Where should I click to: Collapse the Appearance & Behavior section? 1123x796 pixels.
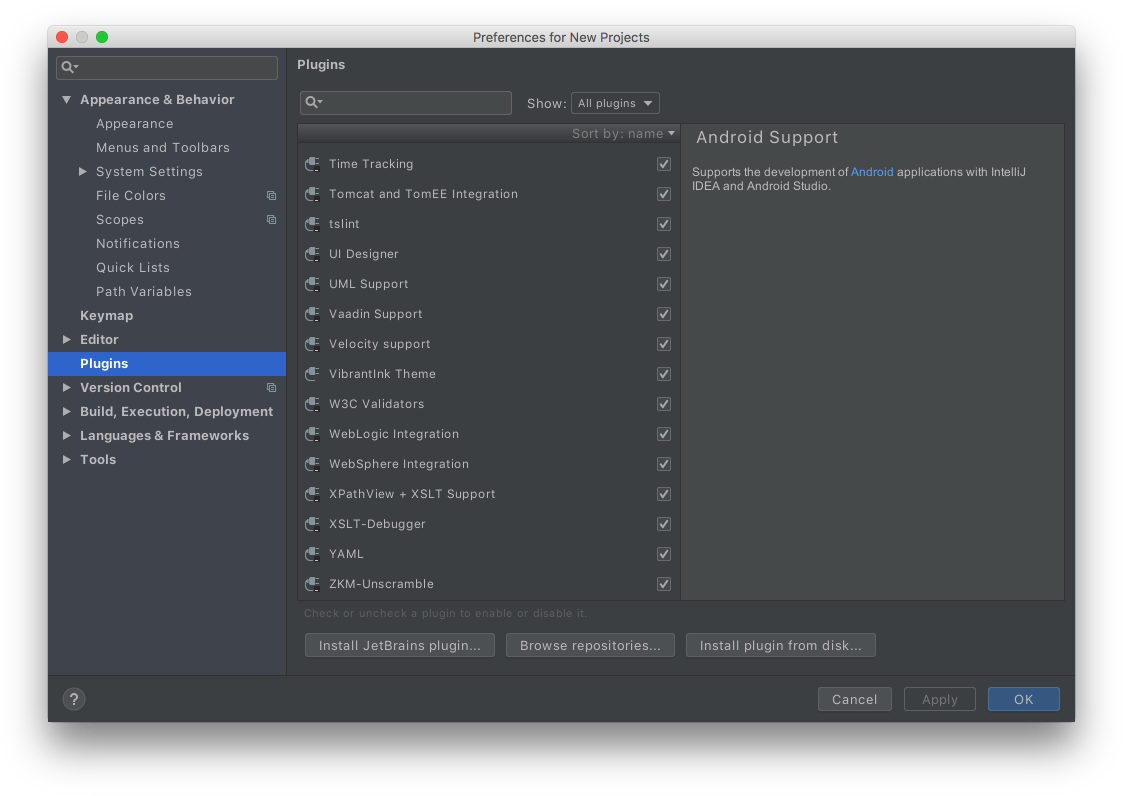(67, 100)
